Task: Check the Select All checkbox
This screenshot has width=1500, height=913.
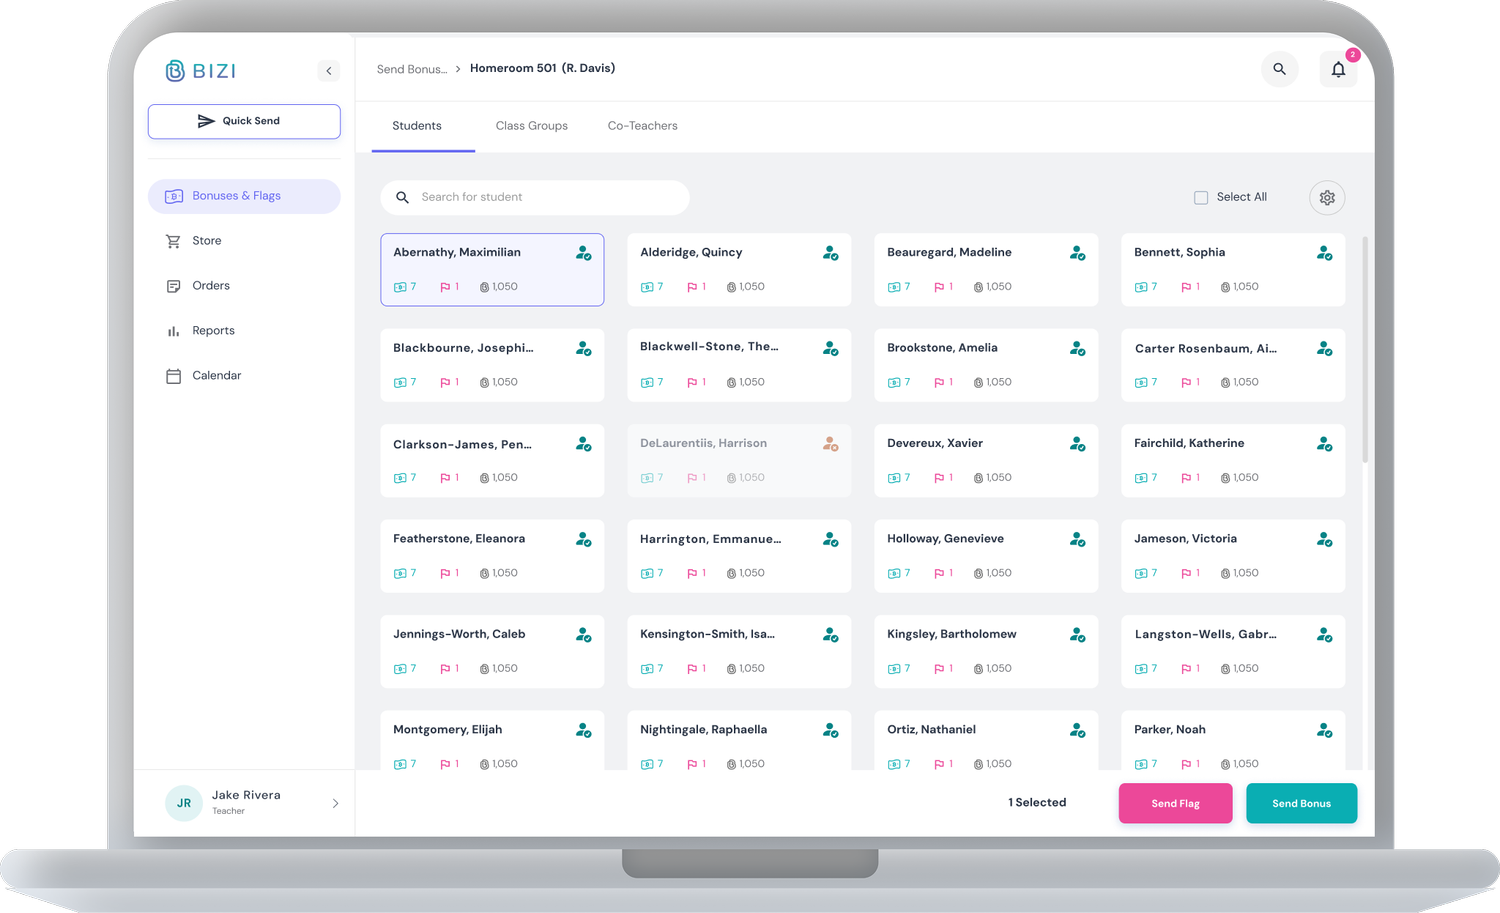Action: [1201, 198]
